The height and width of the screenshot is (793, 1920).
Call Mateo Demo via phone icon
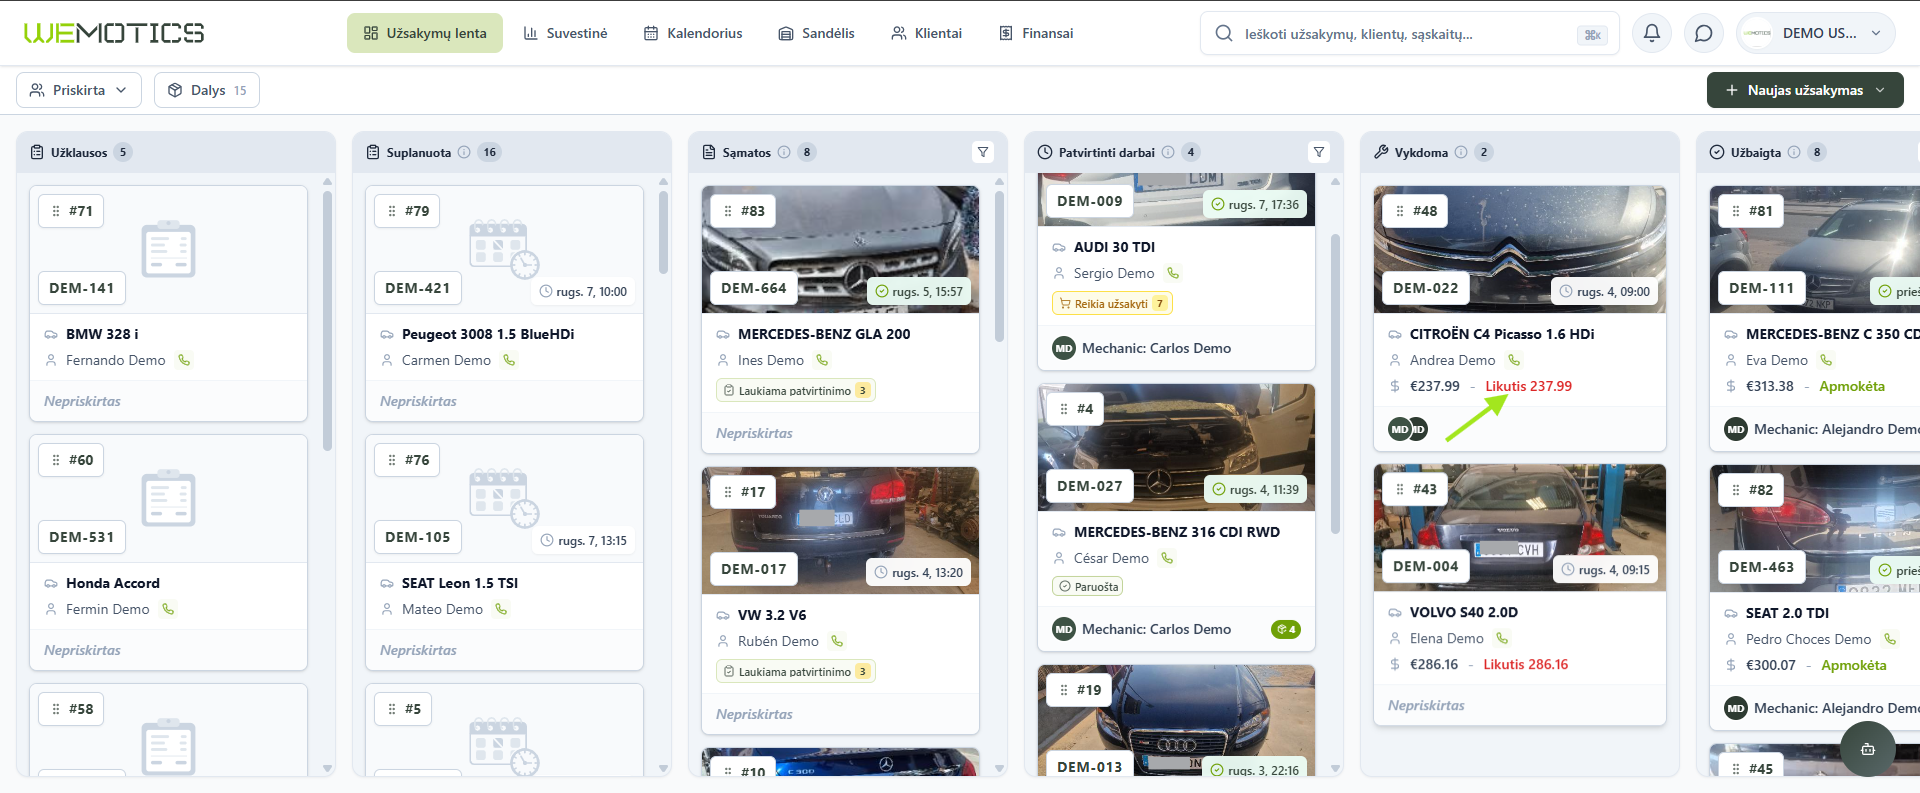coord(501,609)
